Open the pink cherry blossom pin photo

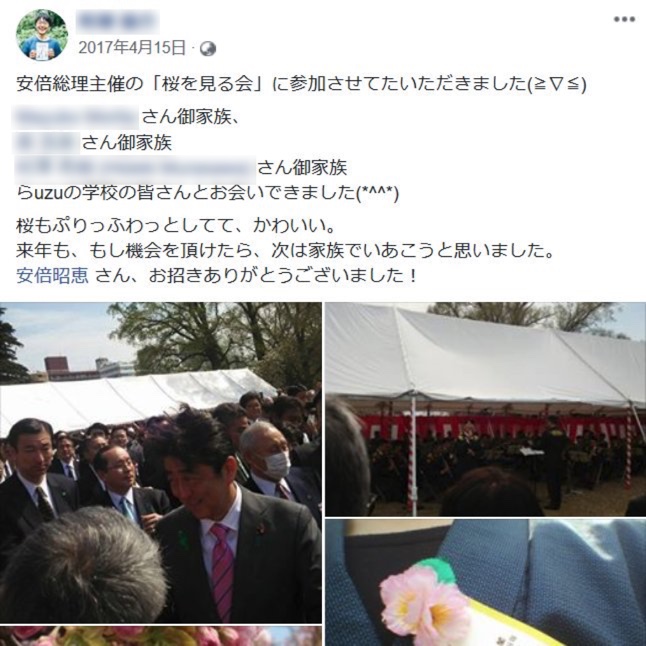485,583
